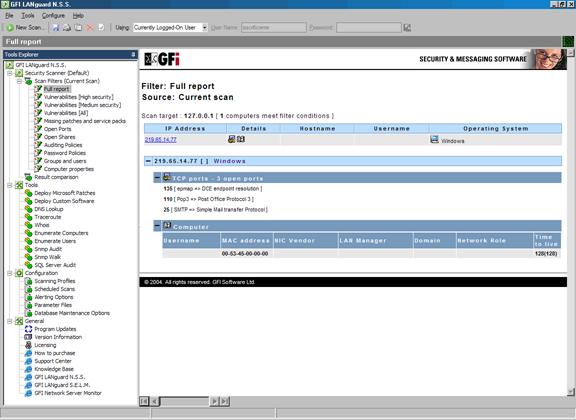Select Groups and users filter
The height and width of the screenshot is (420, 576).
pyautogui.click(x=65, y=161)
